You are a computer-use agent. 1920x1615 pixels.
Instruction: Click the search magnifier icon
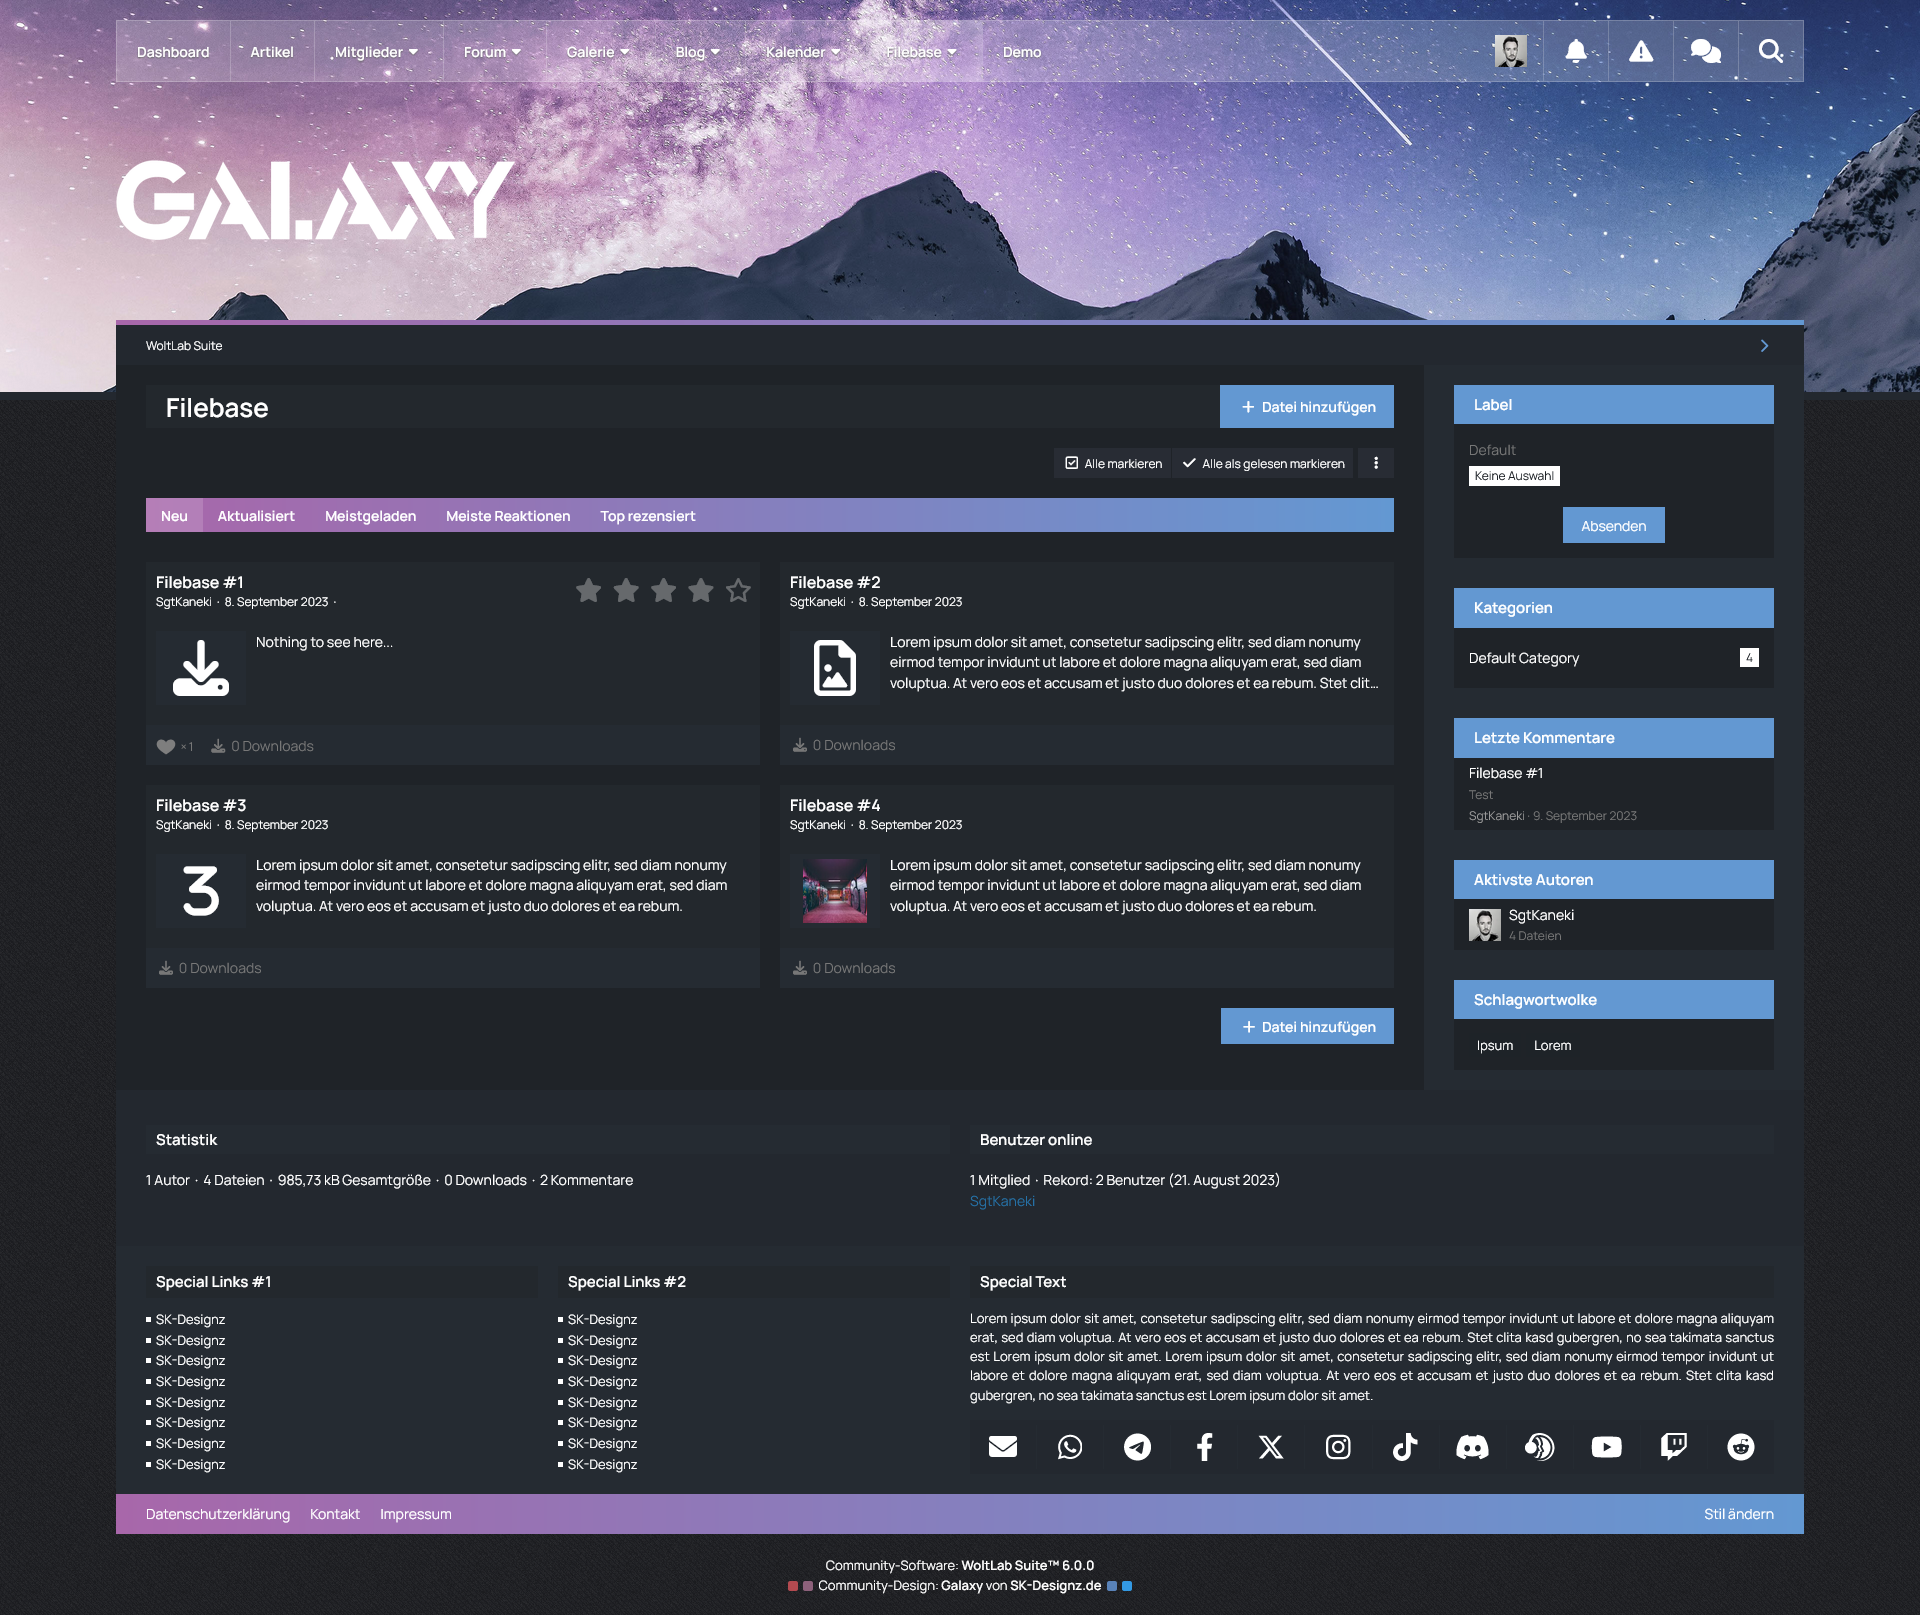pos(1770,51)
